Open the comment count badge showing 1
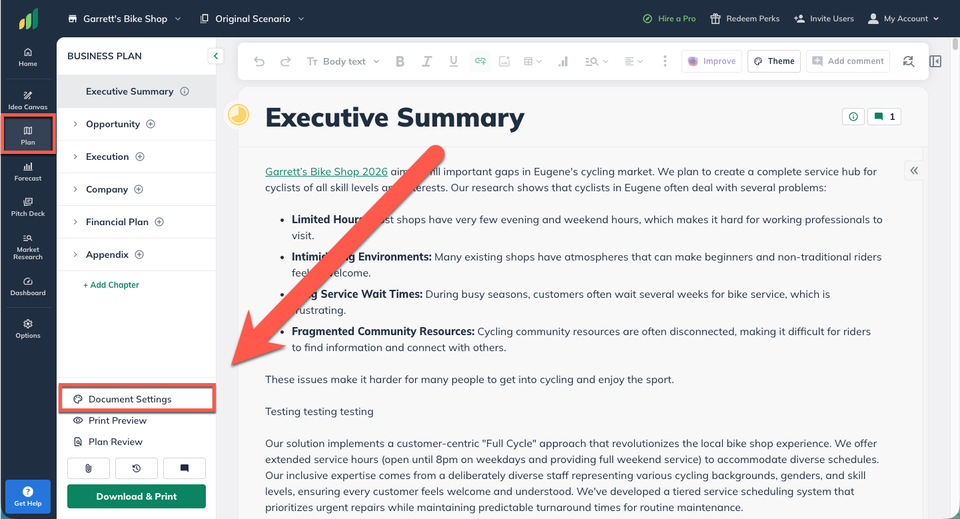The width and height of the screenshot is (960, 519). (x=884, y=116)
